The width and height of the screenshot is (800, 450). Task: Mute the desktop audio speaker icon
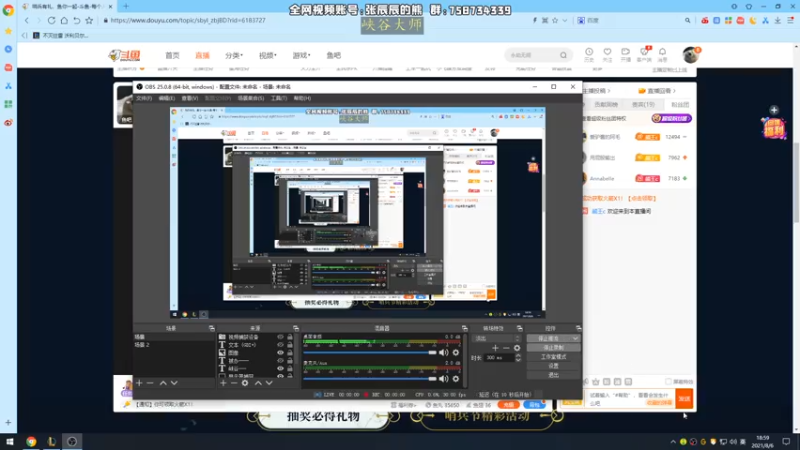click(x=443, y=353)
